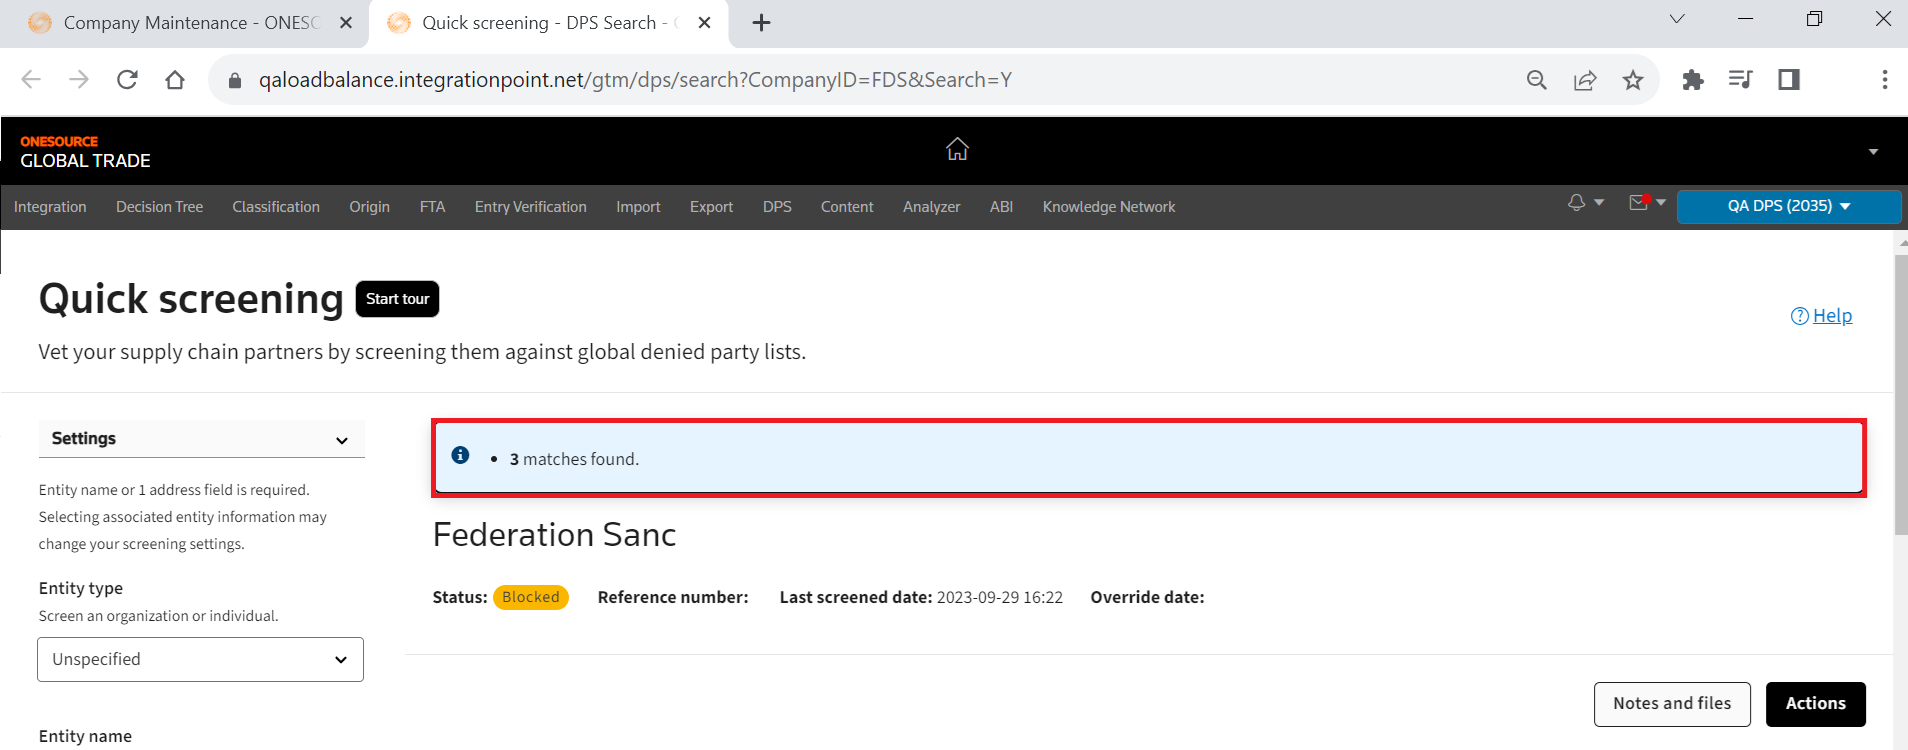Click the Actions button
This screenshot has width=1908, height=750.
click(1815, 704)
